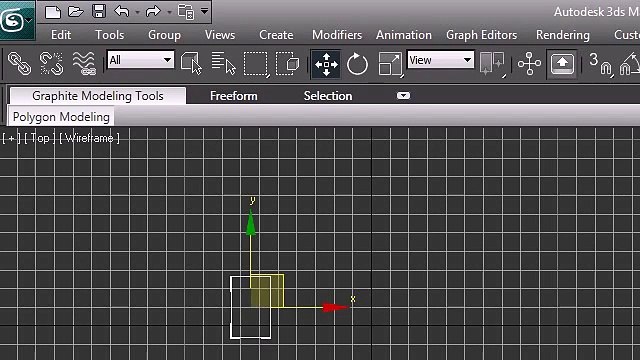Choose the Rectangular Selection Region tool
The height and width of the screenshot is (360, 640).
click(256, 64)
